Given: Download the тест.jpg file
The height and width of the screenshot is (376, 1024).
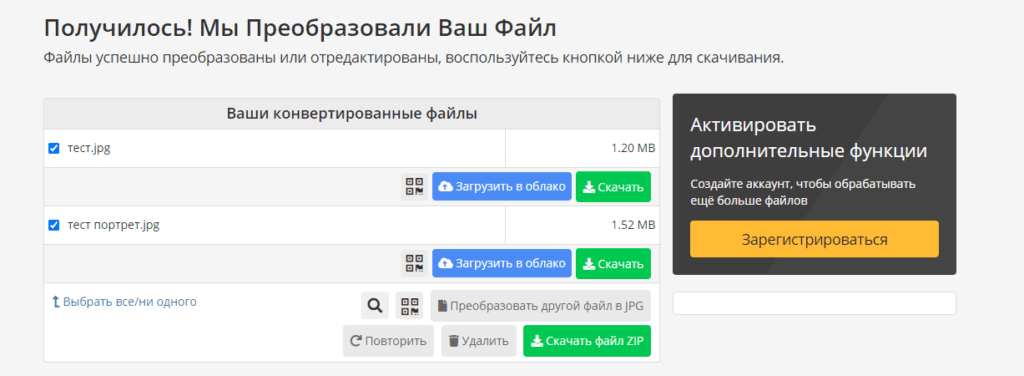Looking at the screenshot, I should 613,187.
